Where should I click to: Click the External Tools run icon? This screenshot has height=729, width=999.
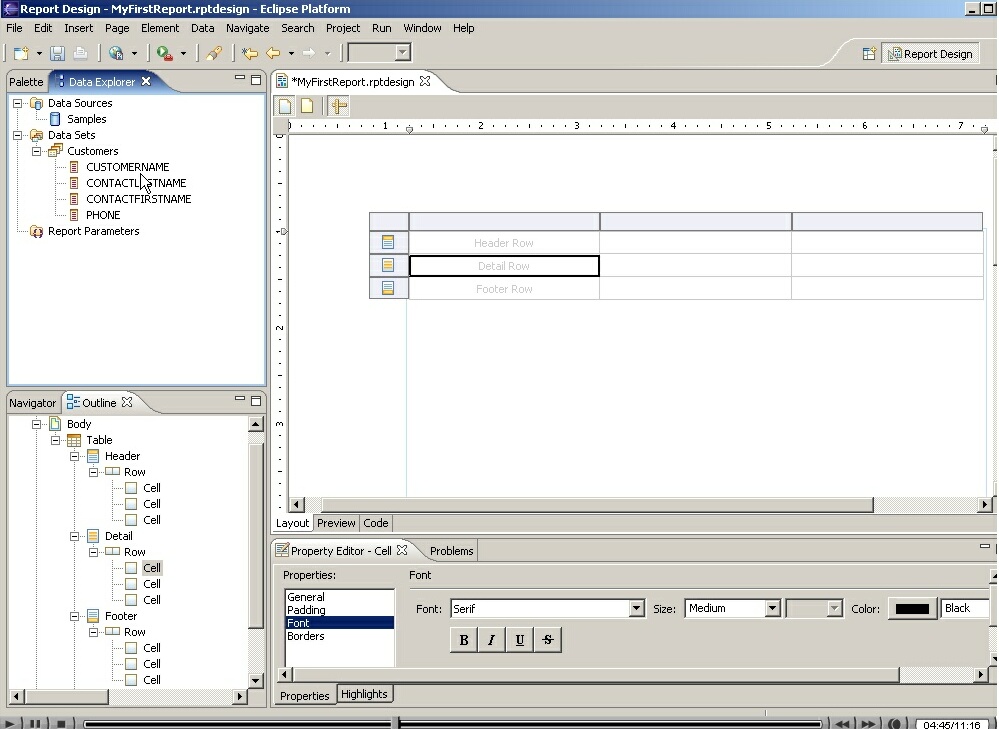[x=164, y=54]
